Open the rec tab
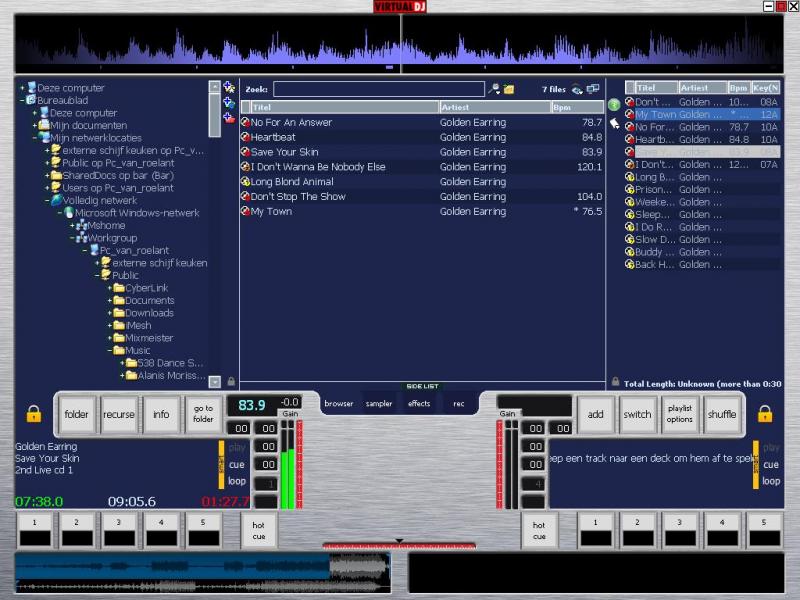Viewport: 800px width, 600px height. (459, 403)
